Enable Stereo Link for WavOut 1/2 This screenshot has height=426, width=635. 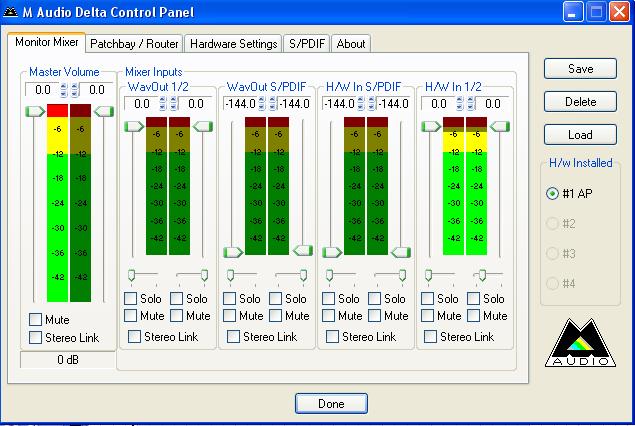[134, 337]
